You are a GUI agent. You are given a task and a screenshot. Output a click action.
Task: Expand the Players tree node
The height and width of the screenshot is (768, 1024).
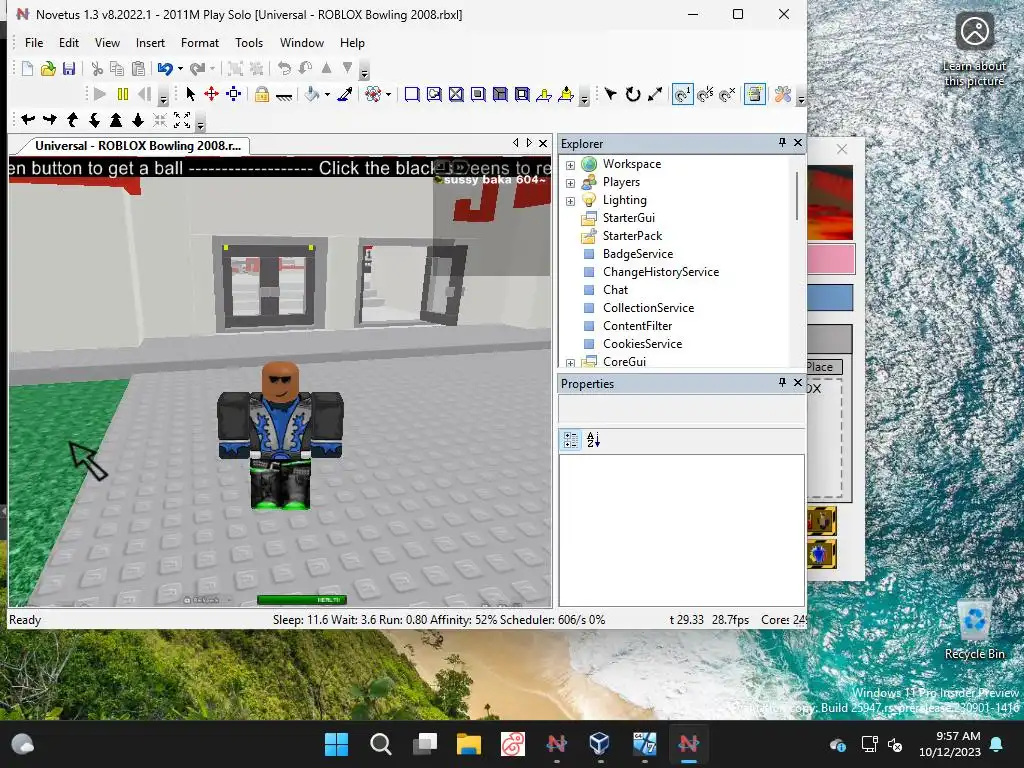tap(570, 184)
